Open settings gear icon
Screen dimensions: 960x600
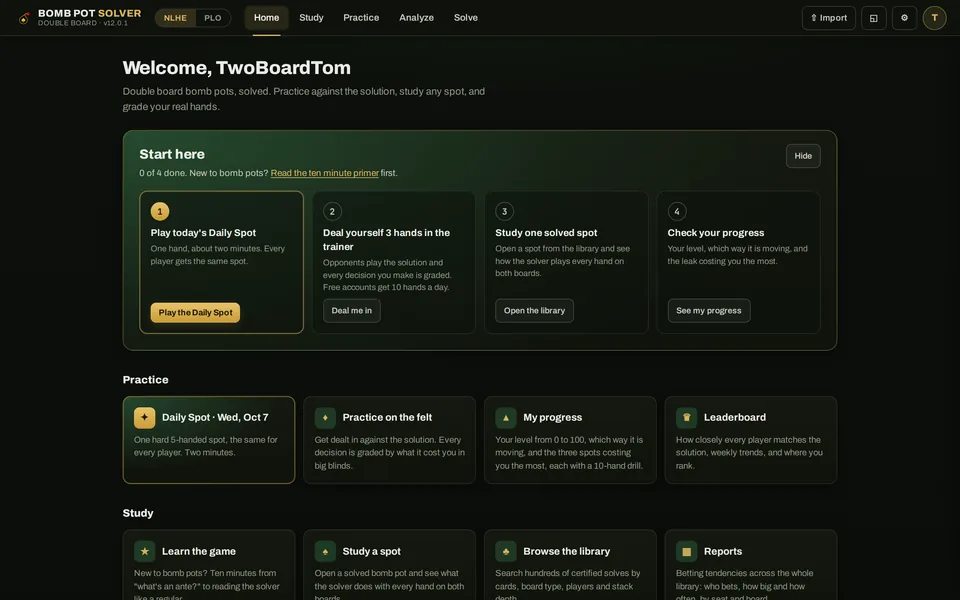coord(904,18)
